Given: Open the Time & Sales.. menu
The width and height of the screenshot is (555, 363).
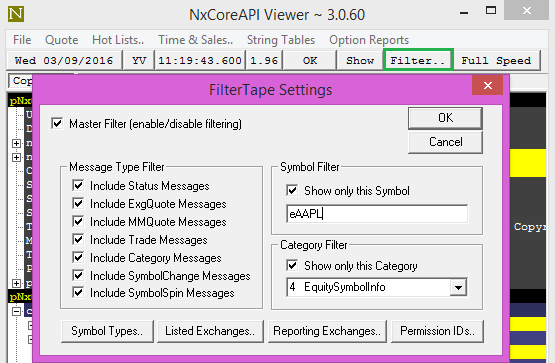Looking at the screenshot, I should tap(195, 40).
